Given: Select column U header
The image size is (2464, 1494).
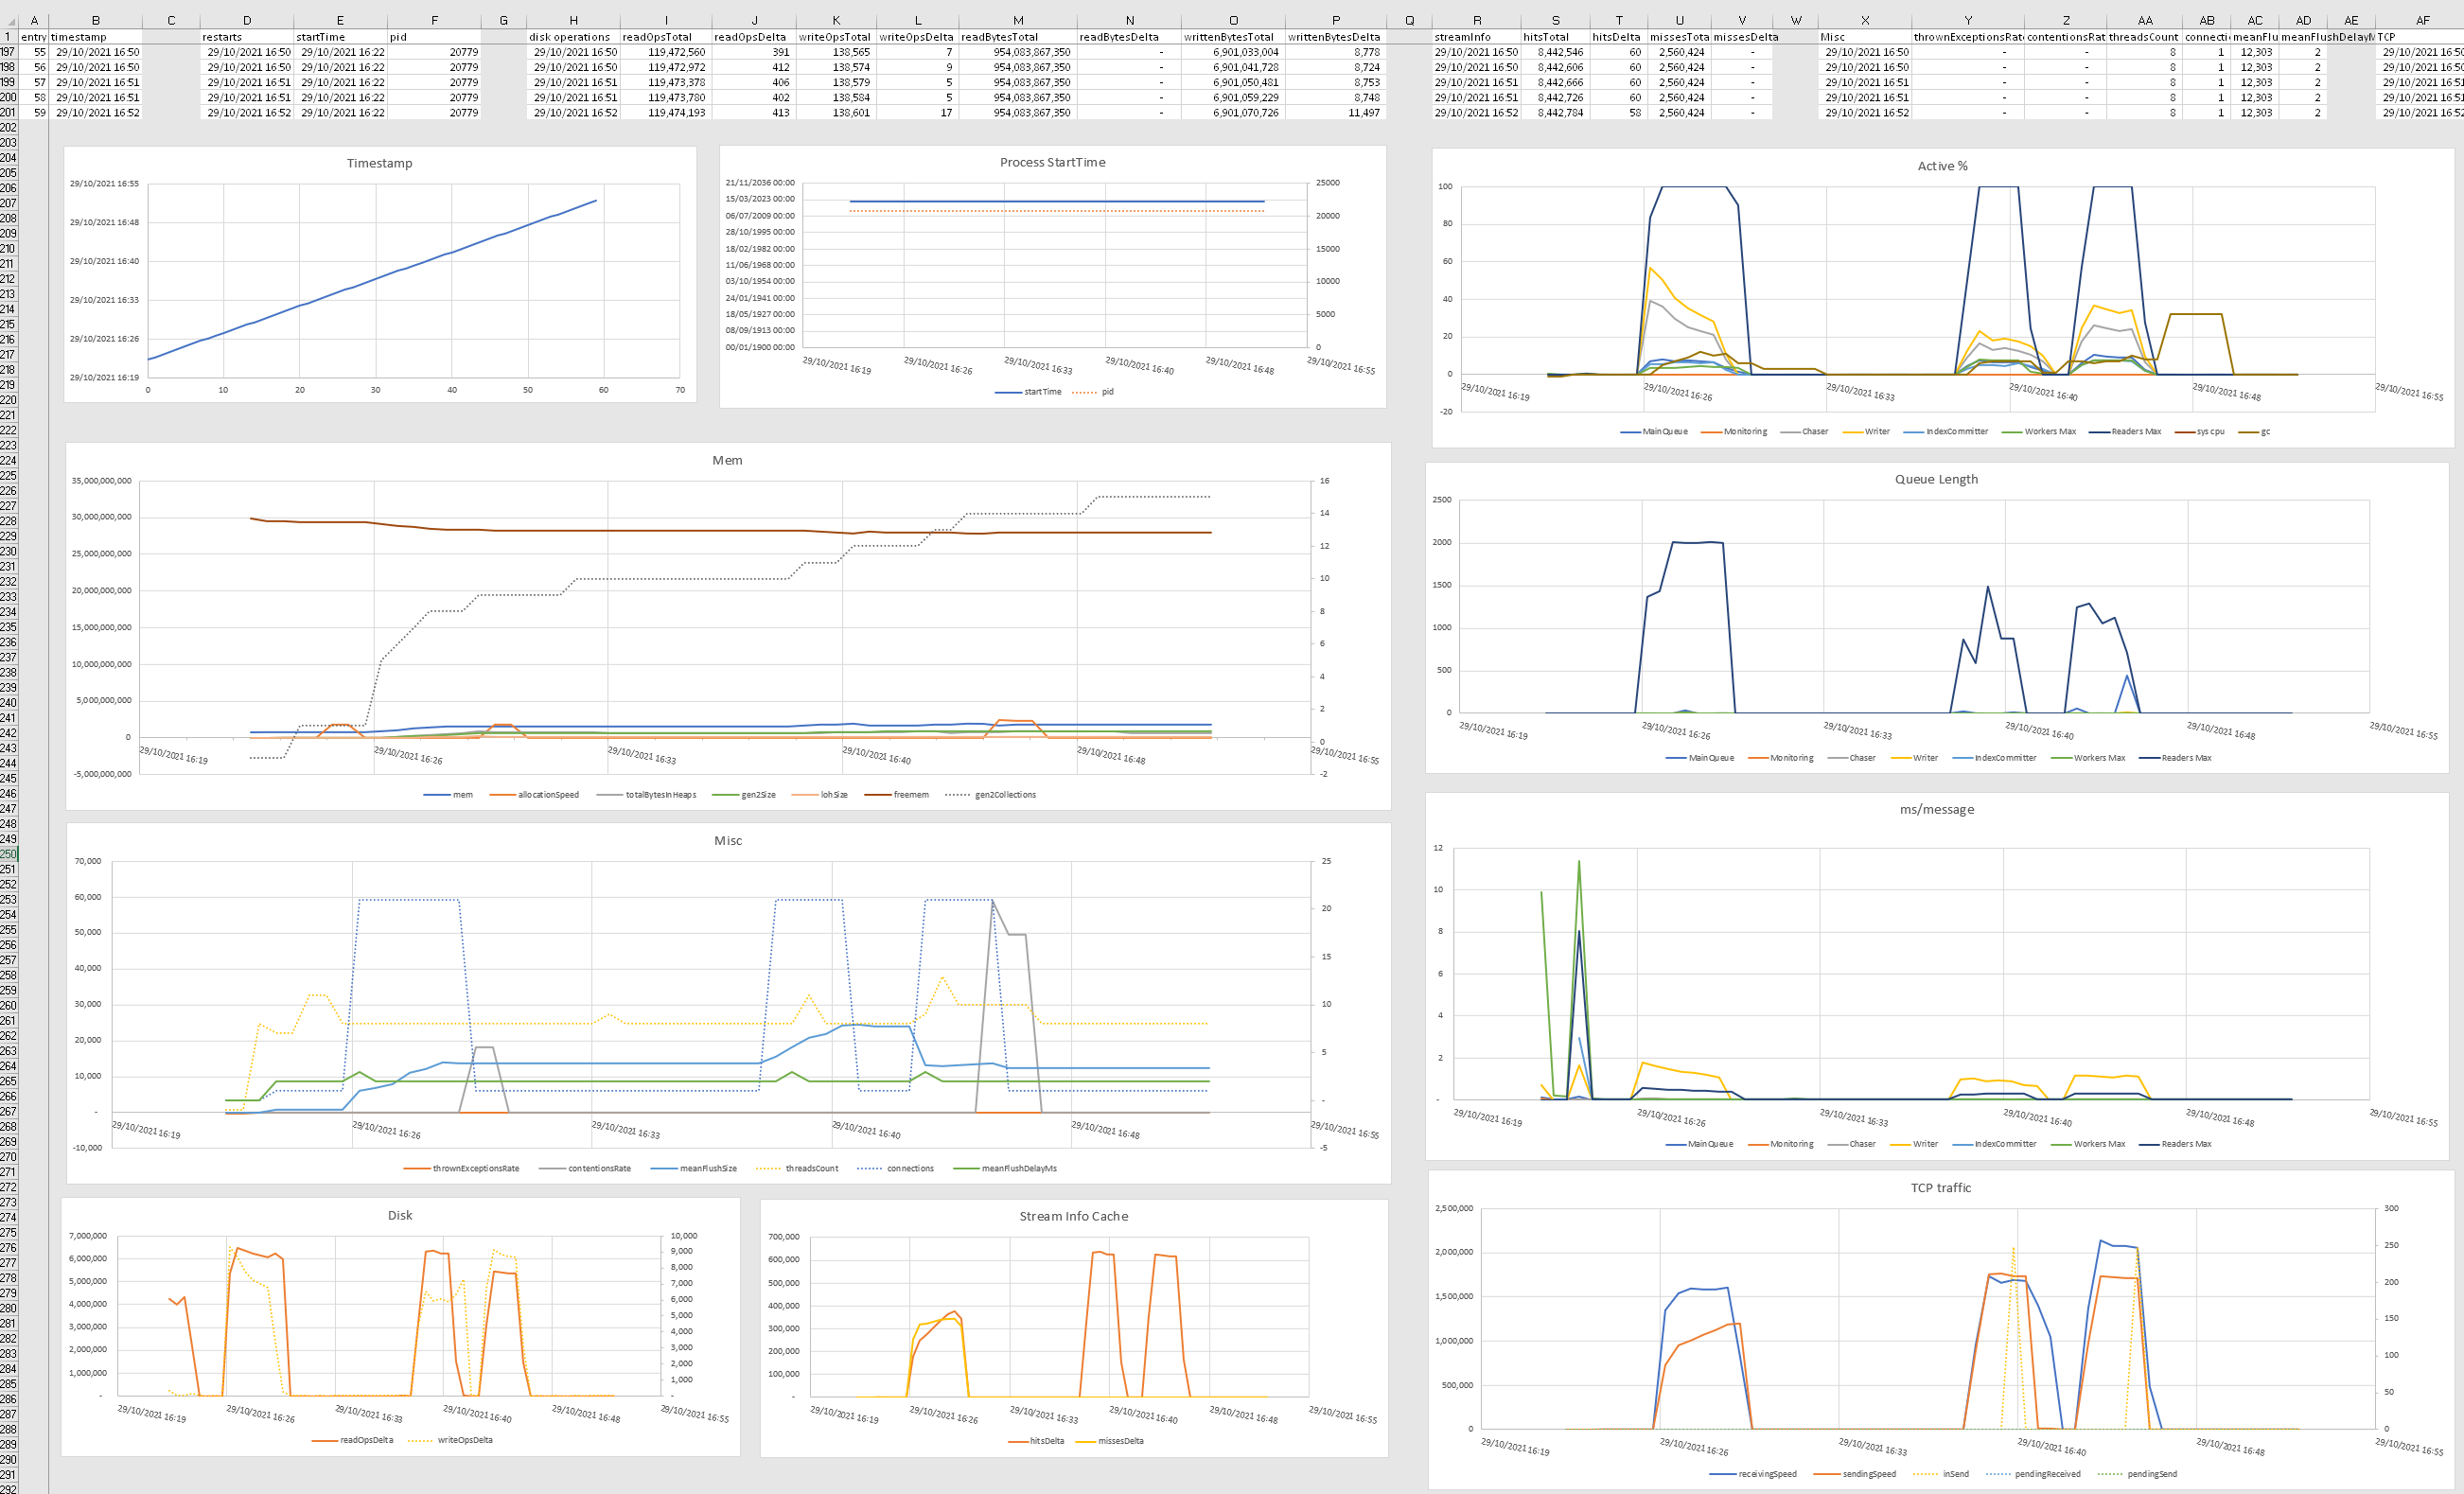Looking at the screenshot, I should point(1679,20).
